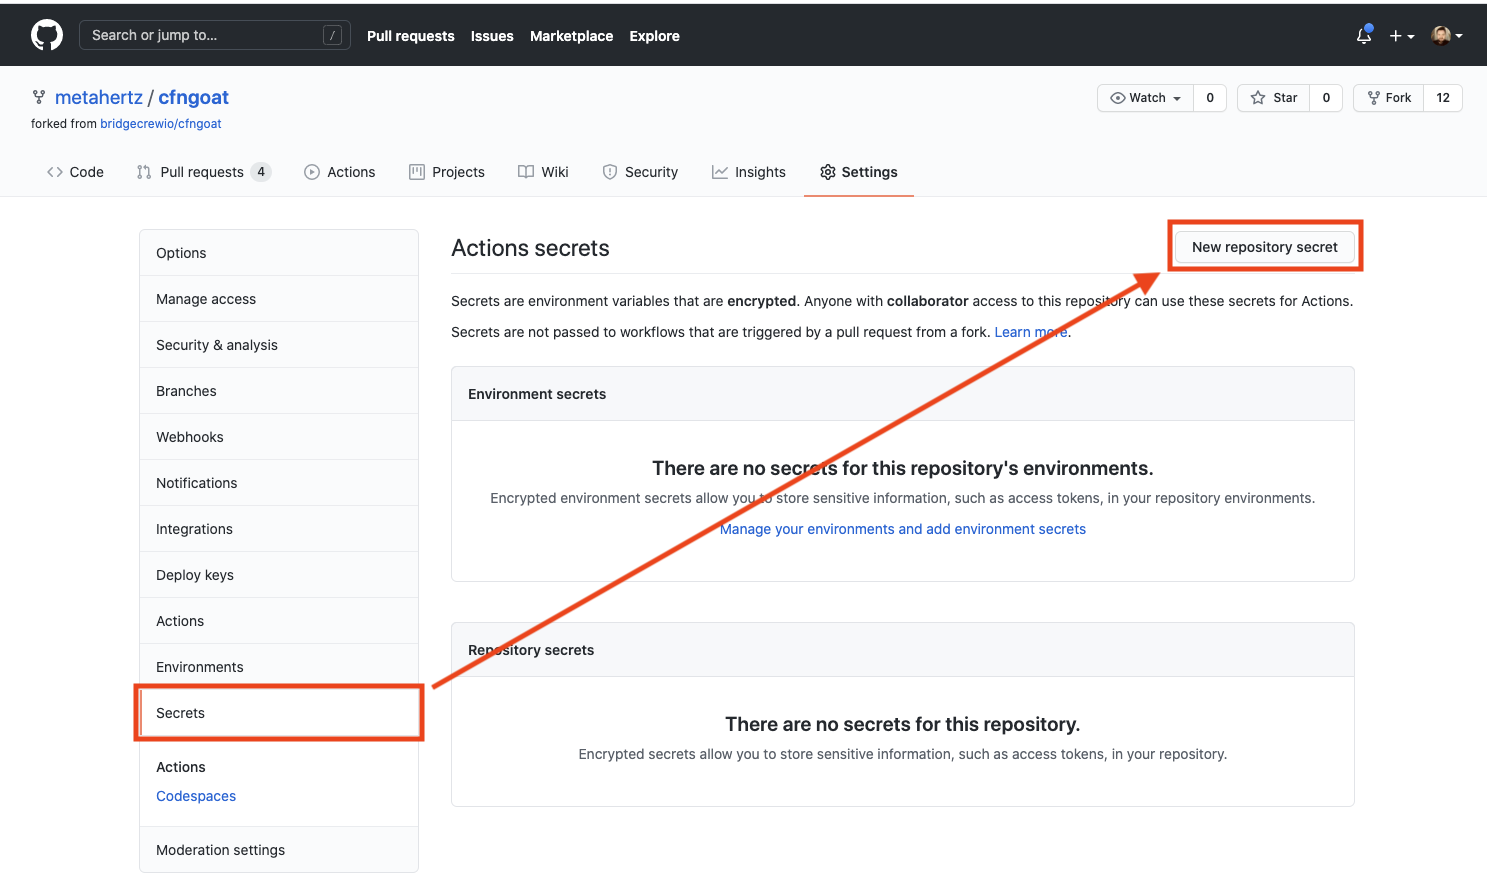Screen dimensions: 1487x879
Task: Switch to the Security tab
Action: click(640, 172)
